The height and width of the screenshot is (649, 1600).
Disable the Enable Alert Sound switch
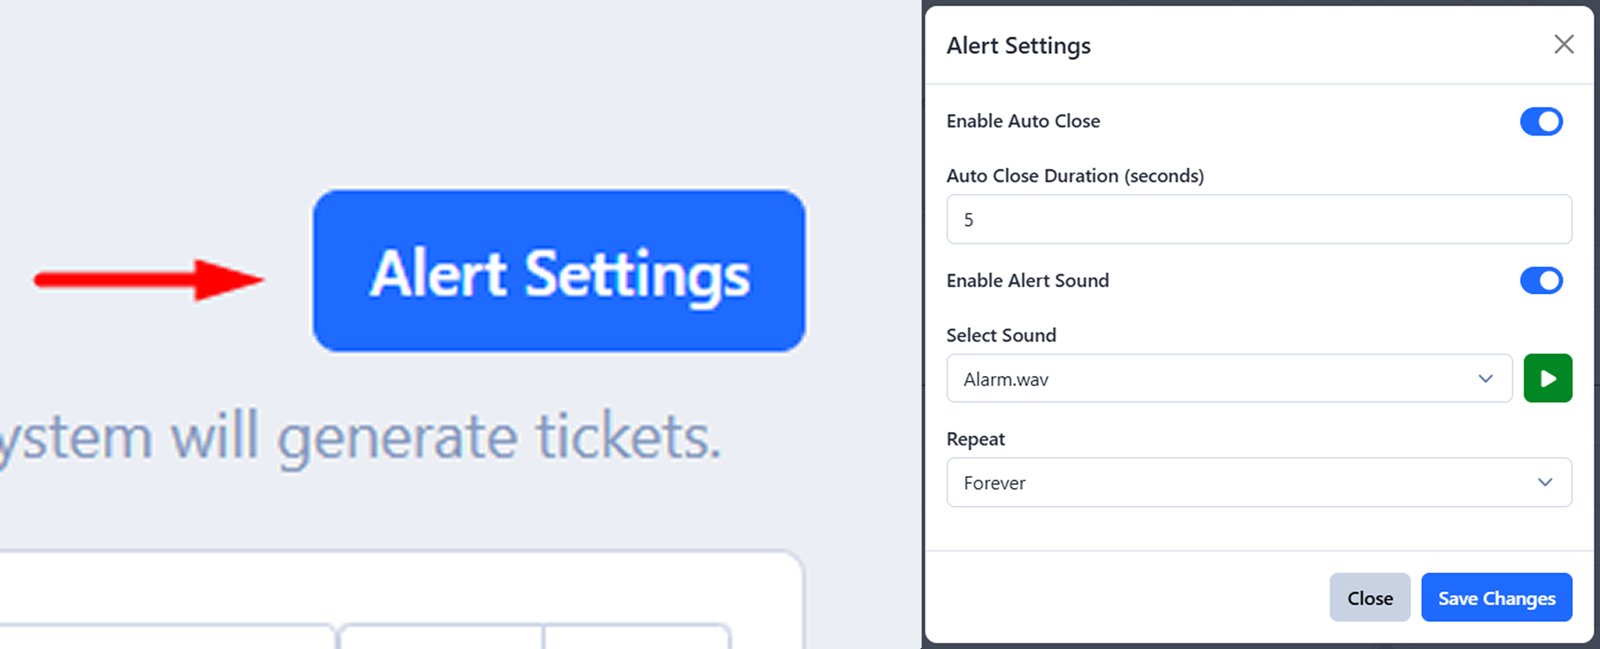coord(1540,281)
